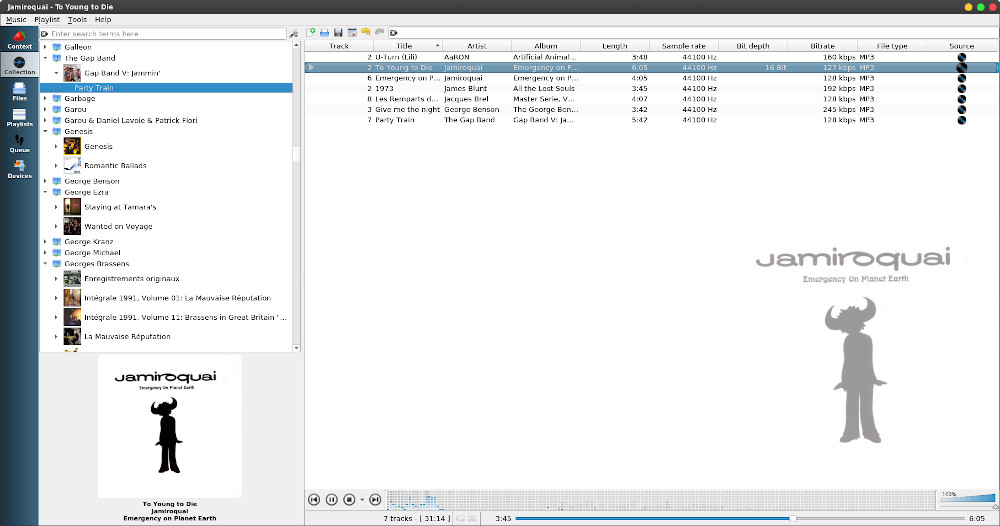
Task: Collapse the Gap Band V: Jammin' album
Action: point(56,73)
